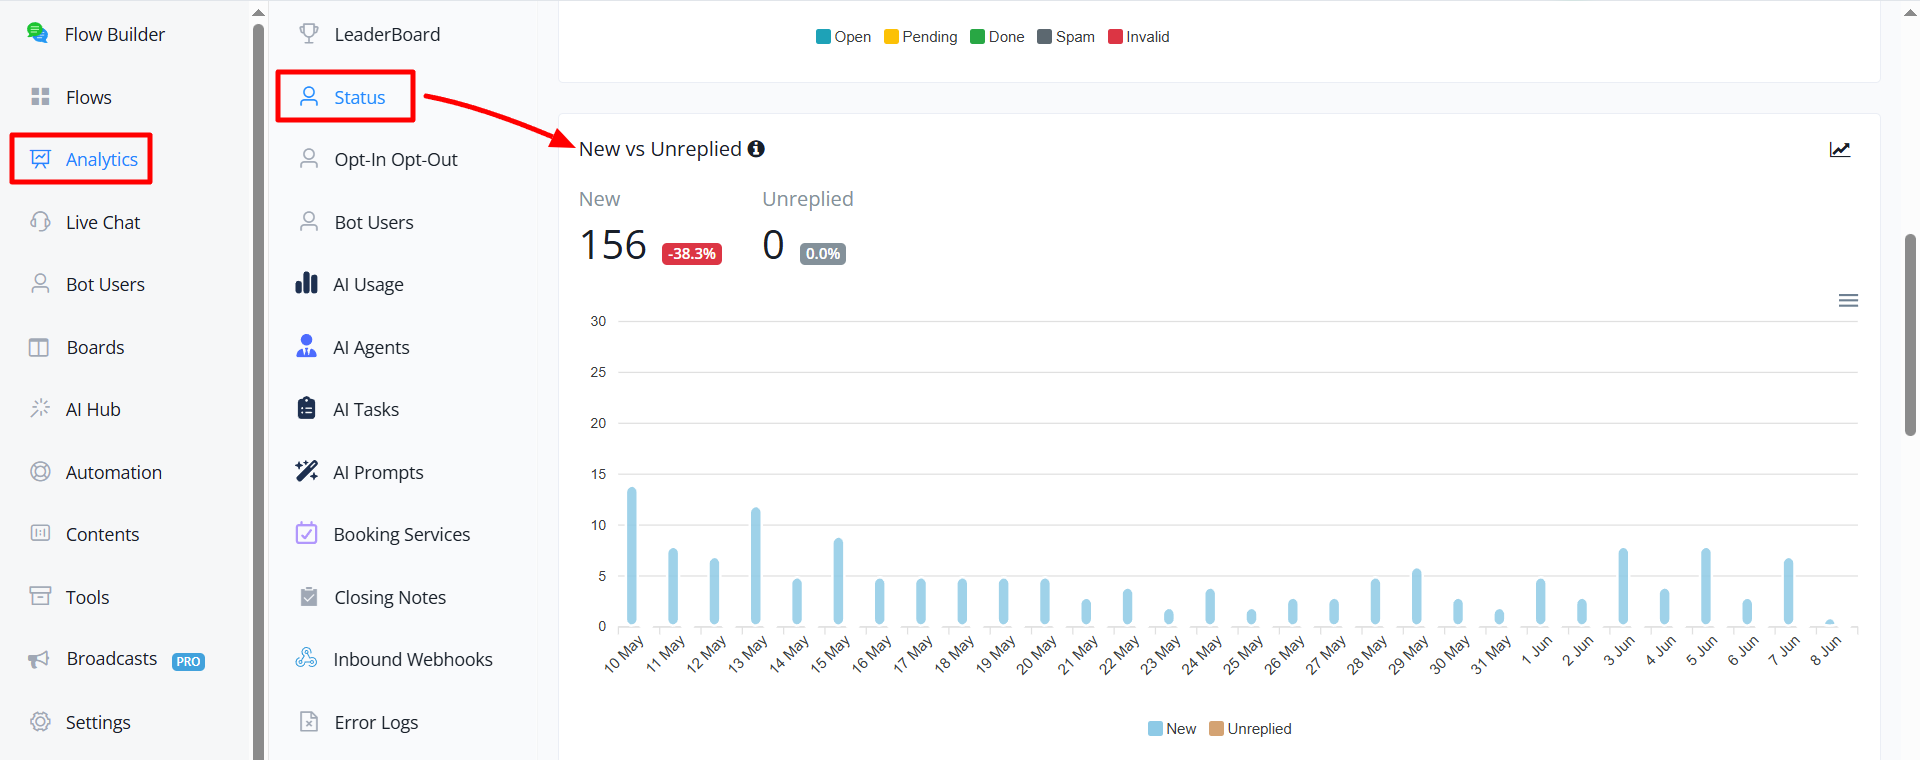This screenshot has height=760, width=1920.
Task: Select the AI Agents person icon
Action: (x=307, y=346)
